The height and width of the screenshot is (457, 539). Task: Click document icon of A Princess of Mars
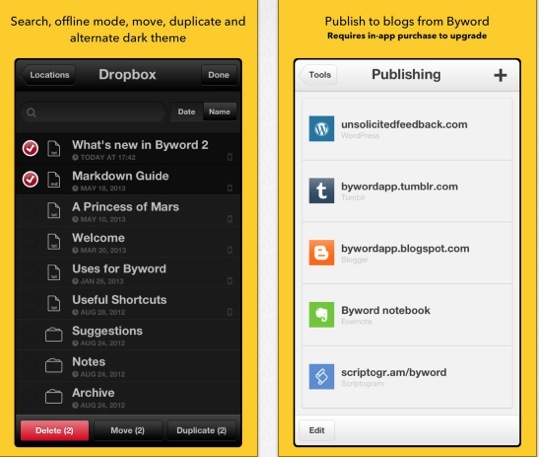click(x=54, y=211)
